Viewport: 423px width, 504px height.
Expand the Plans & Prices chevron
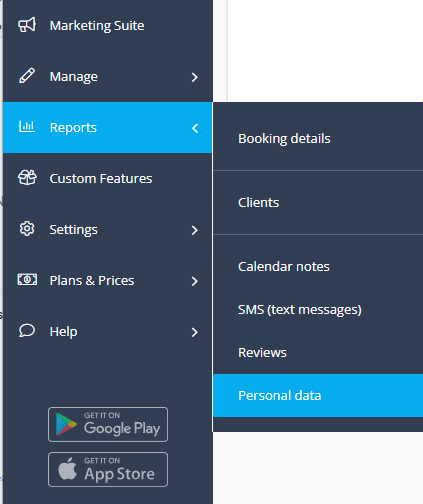[x=195, y=281]
